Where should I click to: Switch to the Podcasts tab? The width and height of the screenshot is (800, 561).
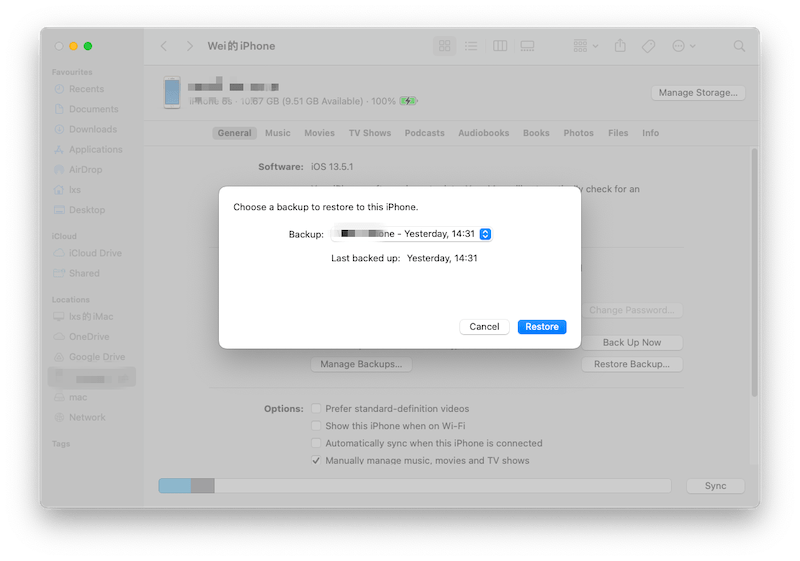point(424,133)
